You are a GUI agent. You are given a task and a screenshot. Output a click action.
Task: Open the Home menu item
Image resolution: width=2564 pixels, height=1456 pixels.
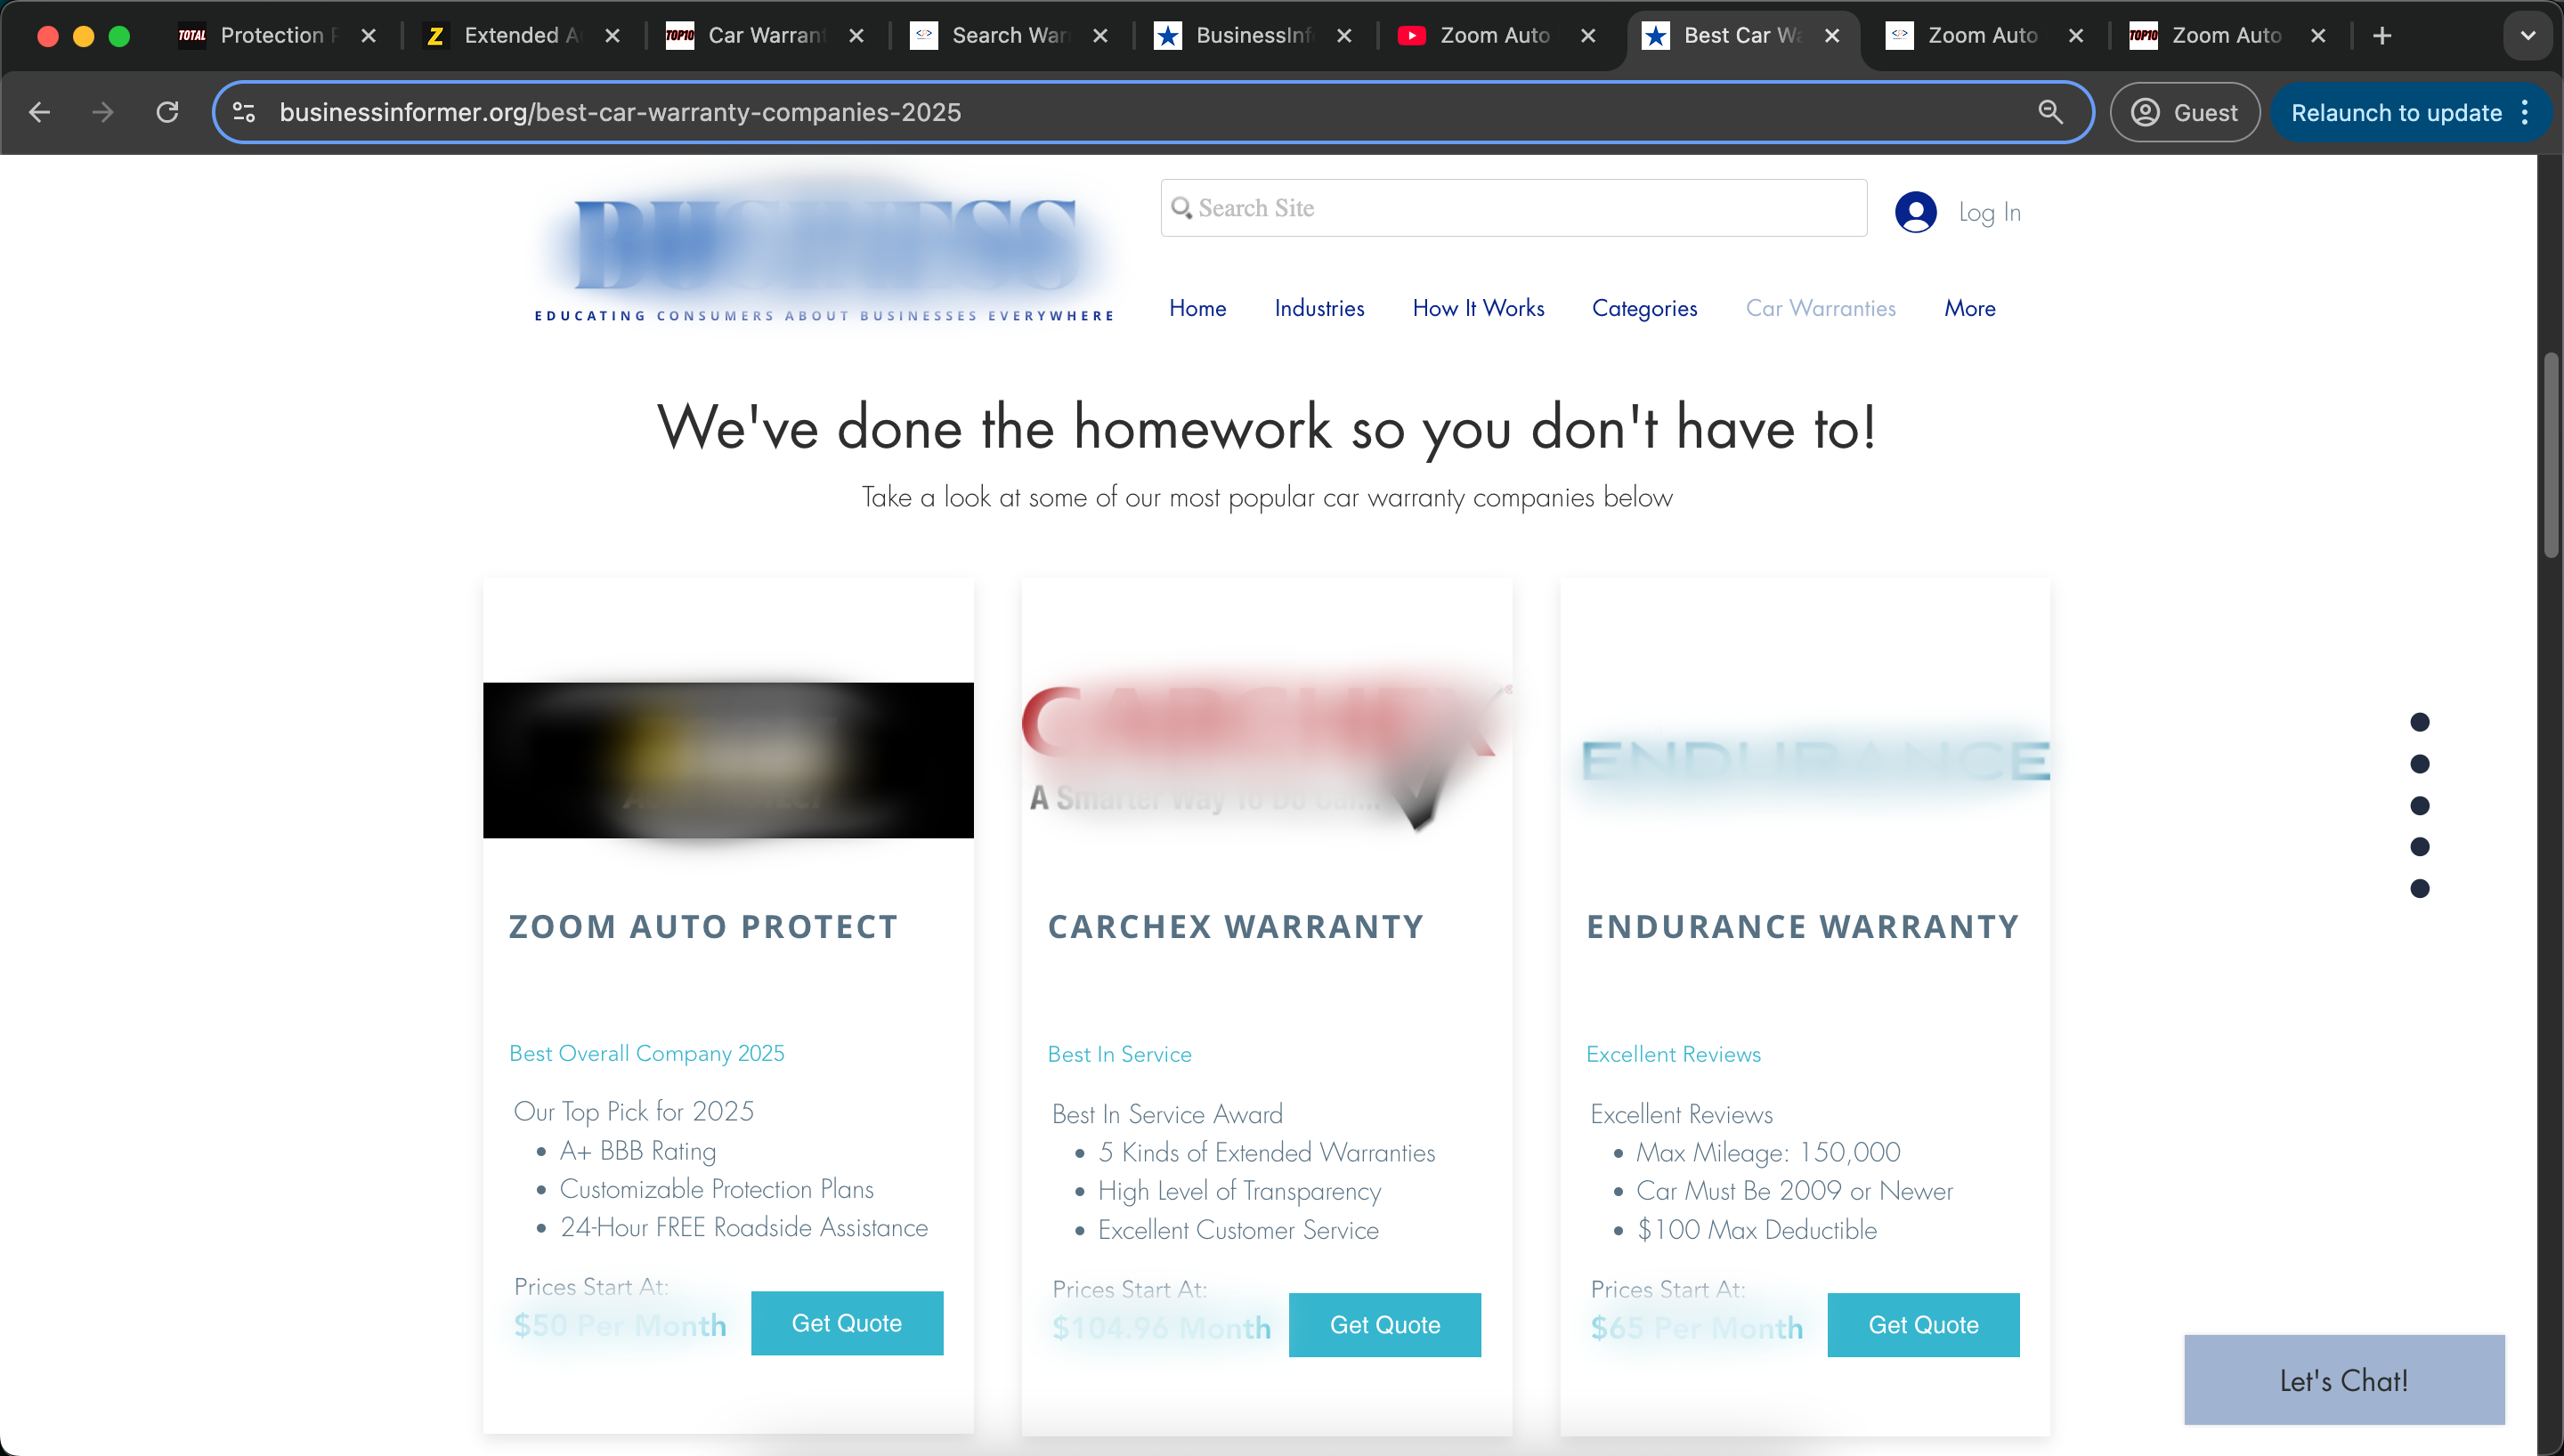tap(1197, 308)
